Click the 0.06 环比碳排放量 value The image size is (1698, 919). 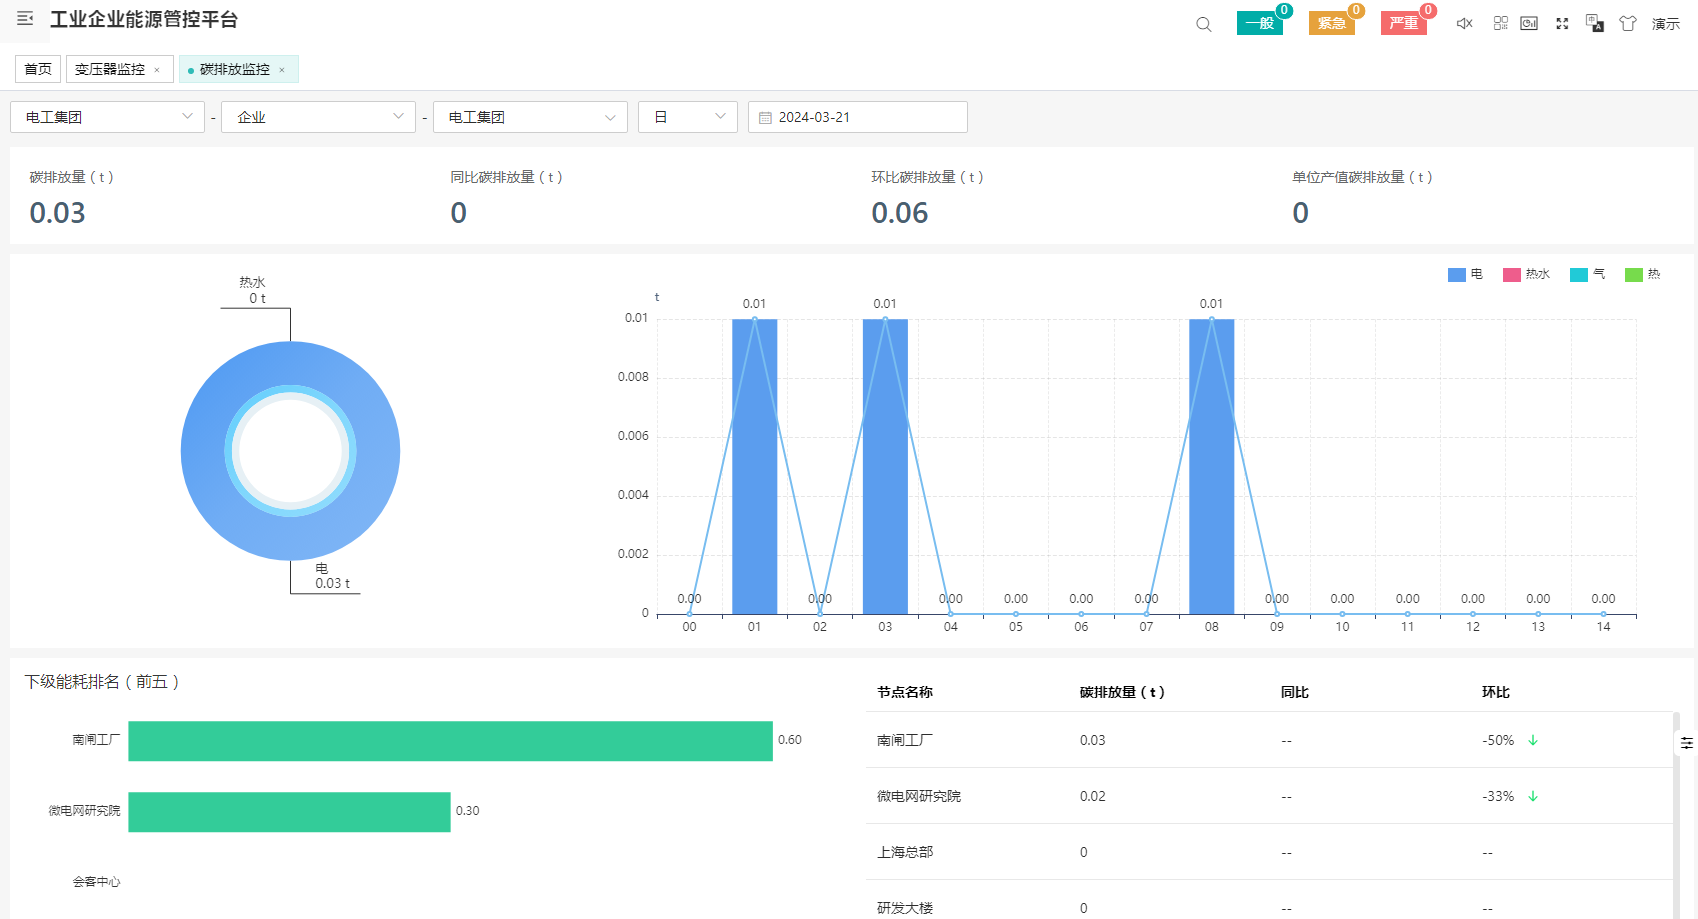(x=900, y=213)
